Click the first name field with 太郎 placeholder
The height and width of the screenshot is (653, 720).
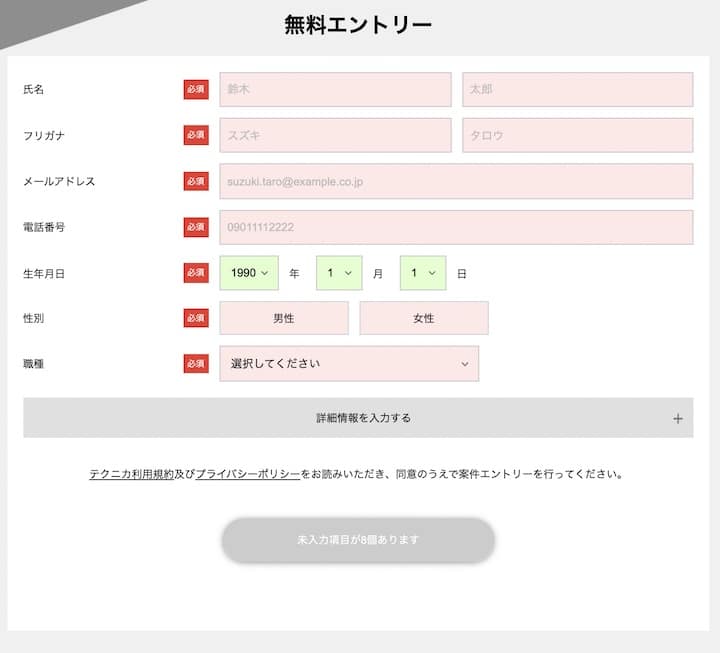click(577, 89)
